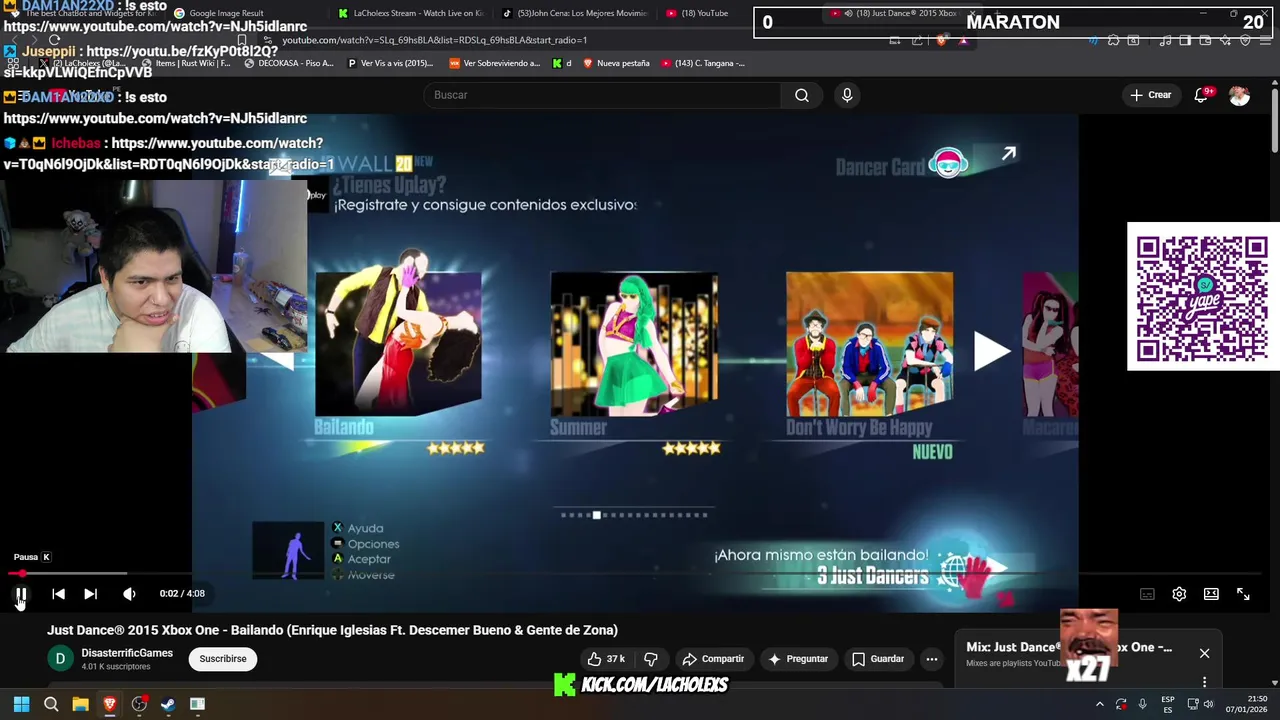The width and height of the screenshot is (1280, 720).
Task: Toggle theater mode in the player
Action: 1211,594
